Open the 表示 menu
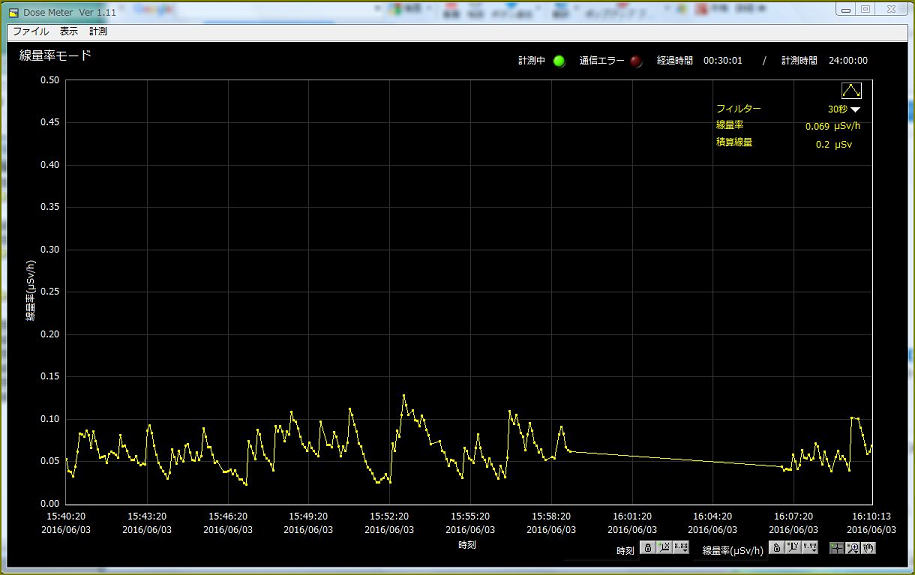 [68, 32]
